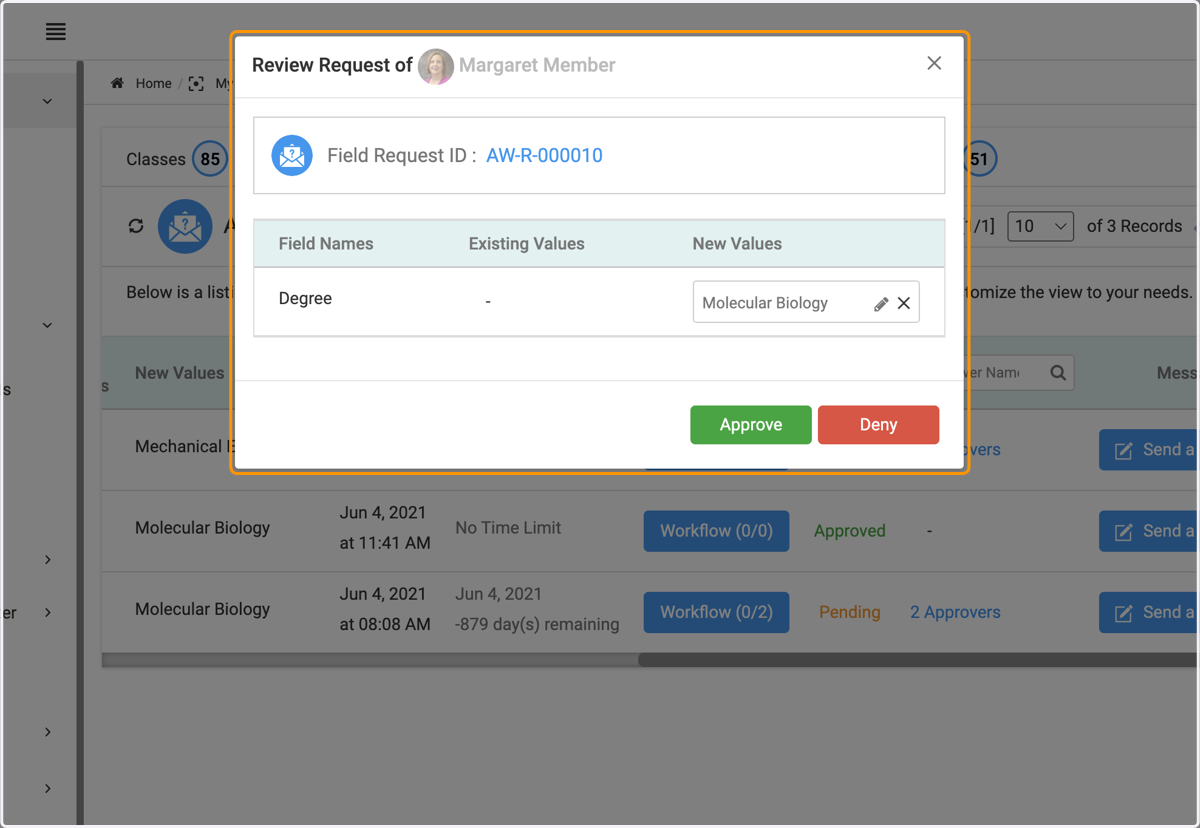Open Workflow (0/2) button
Screen dimensions: 1200x828
(x=716, y=612)
